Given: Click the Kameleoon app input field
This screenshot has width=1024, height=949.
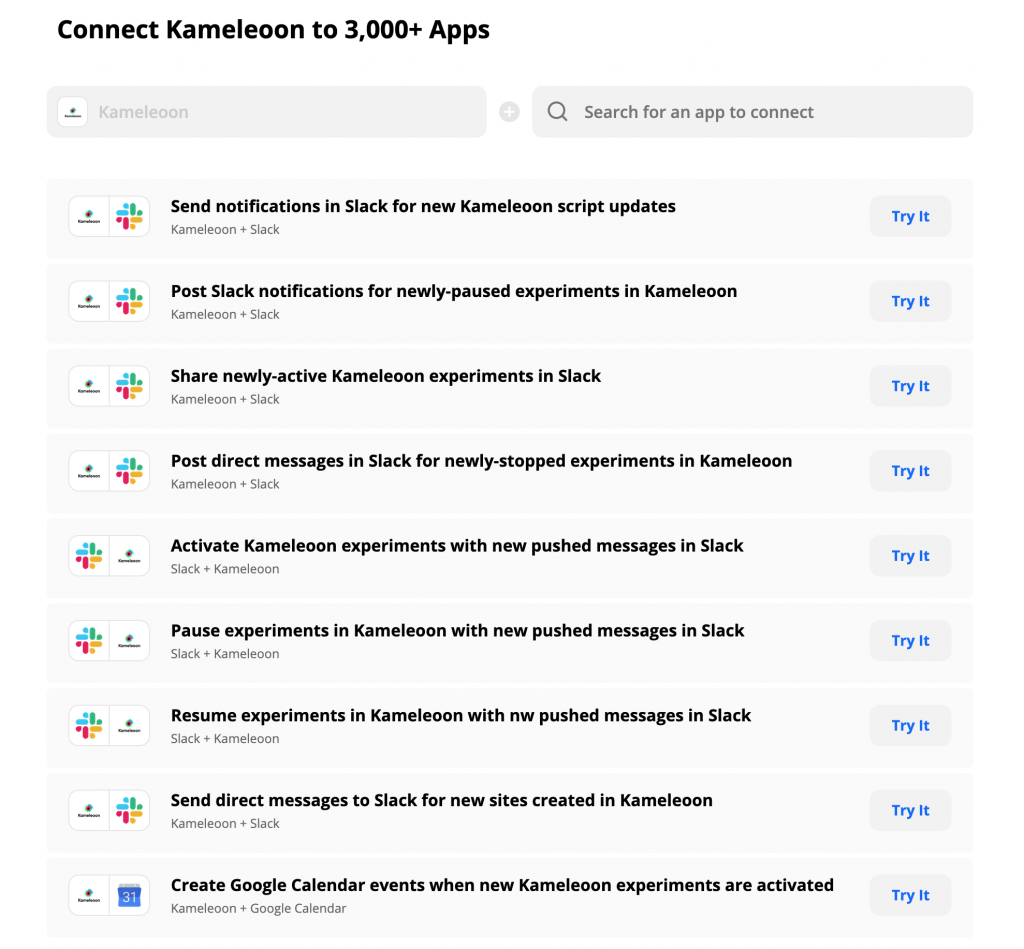Looking at the screenshot, I should click(266, 112).
